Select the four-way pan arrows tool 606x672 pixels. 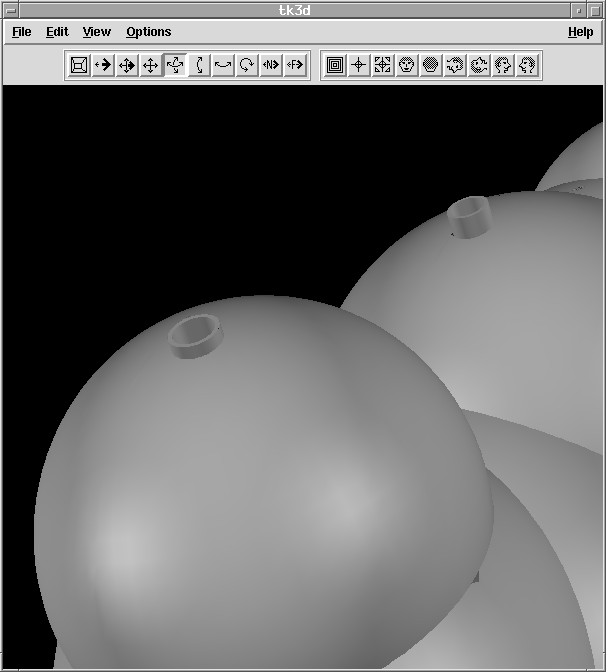(151, 65)
